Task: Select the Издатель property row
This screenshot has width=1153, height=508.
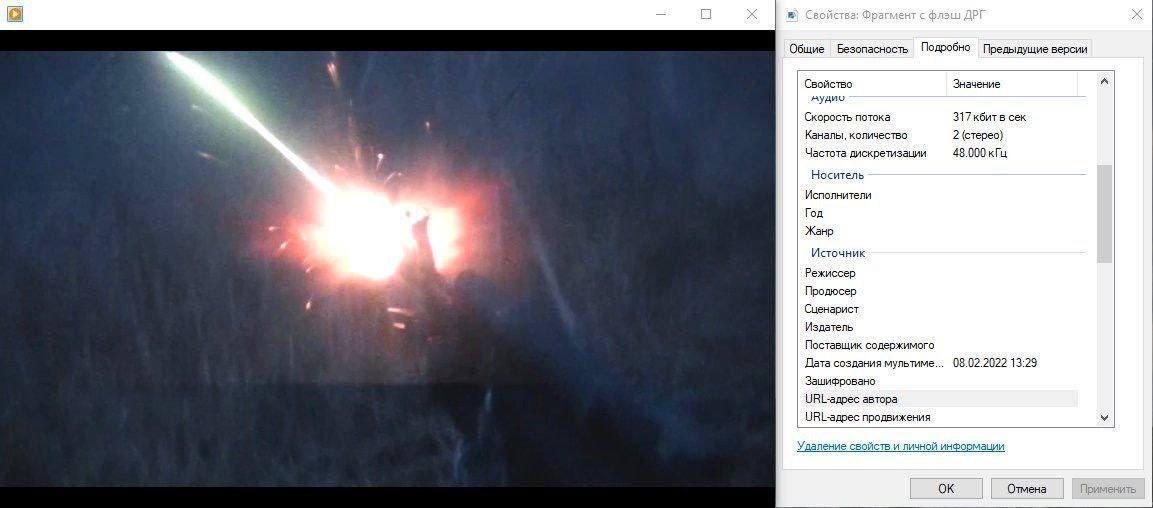Action: [x=940, y=327]
